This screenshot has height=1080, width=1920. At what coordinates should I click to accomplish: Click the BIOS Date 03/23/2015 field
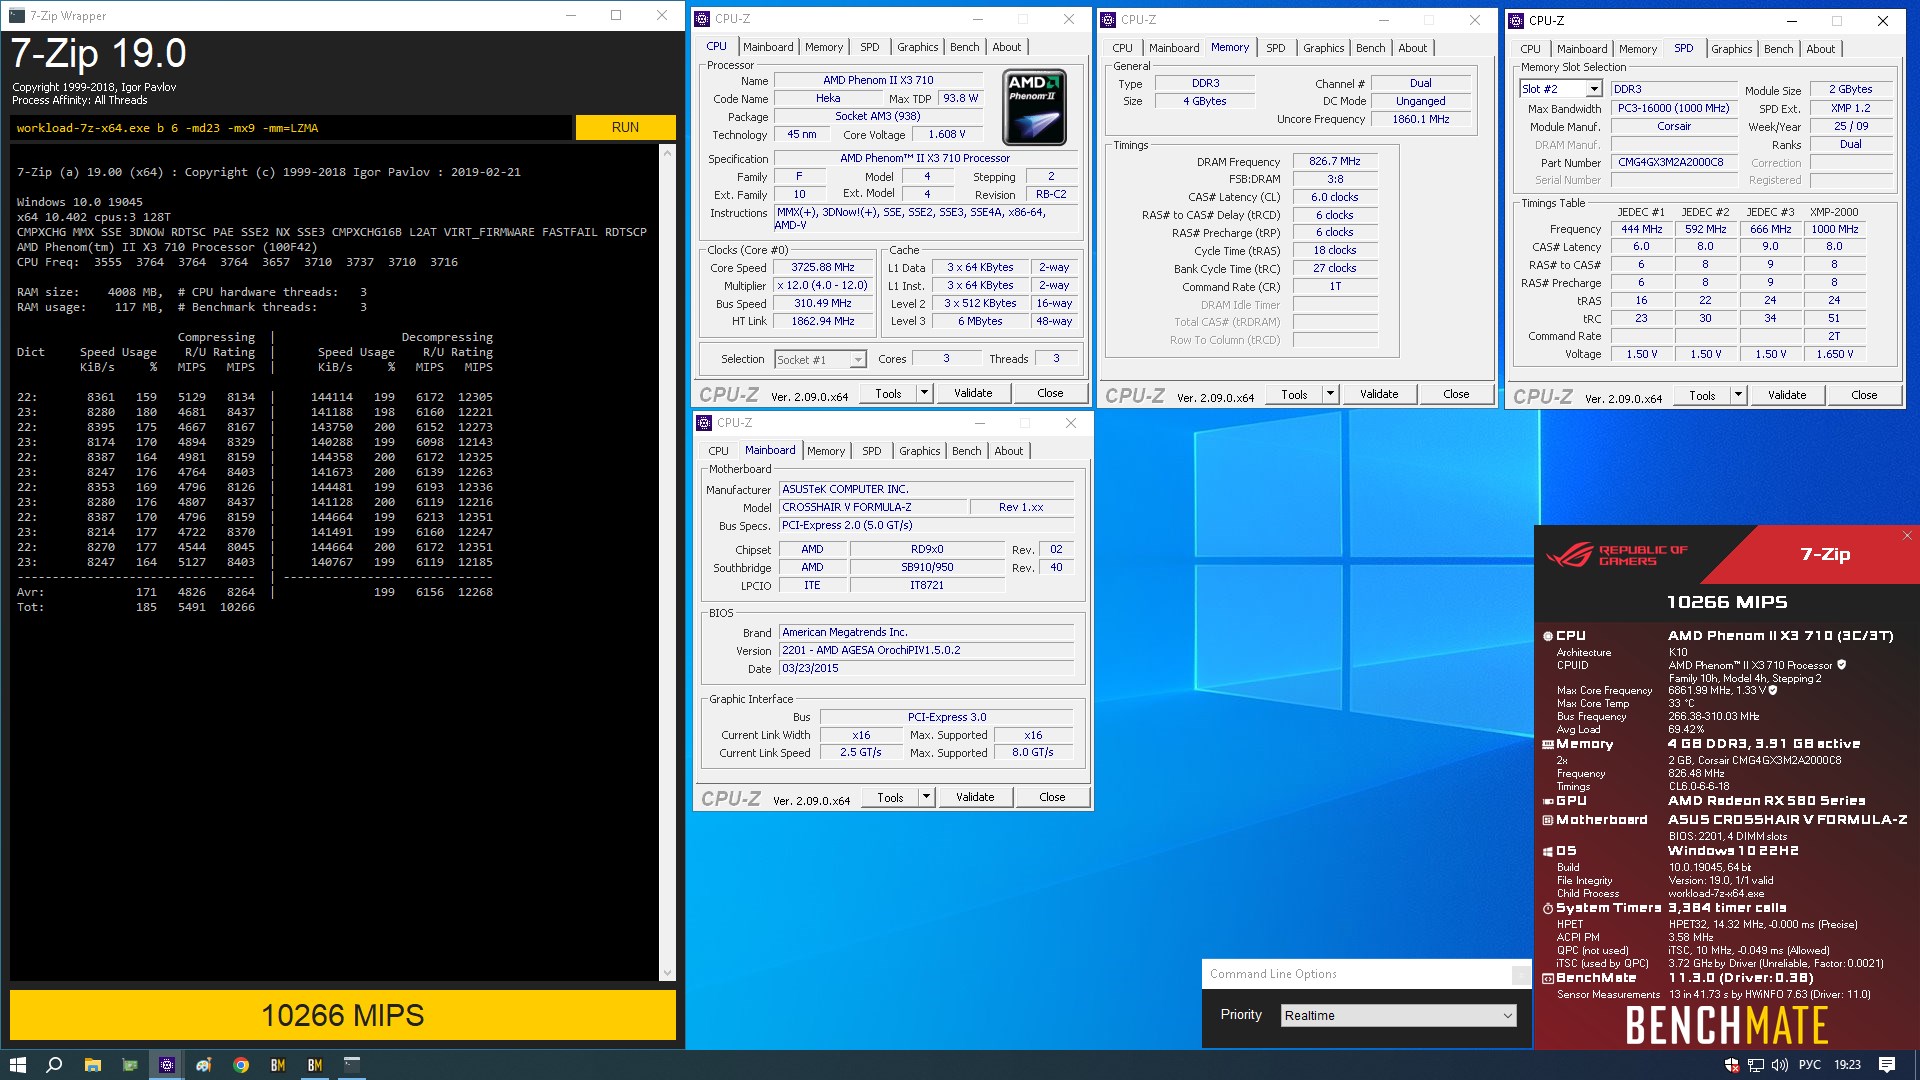926,668
